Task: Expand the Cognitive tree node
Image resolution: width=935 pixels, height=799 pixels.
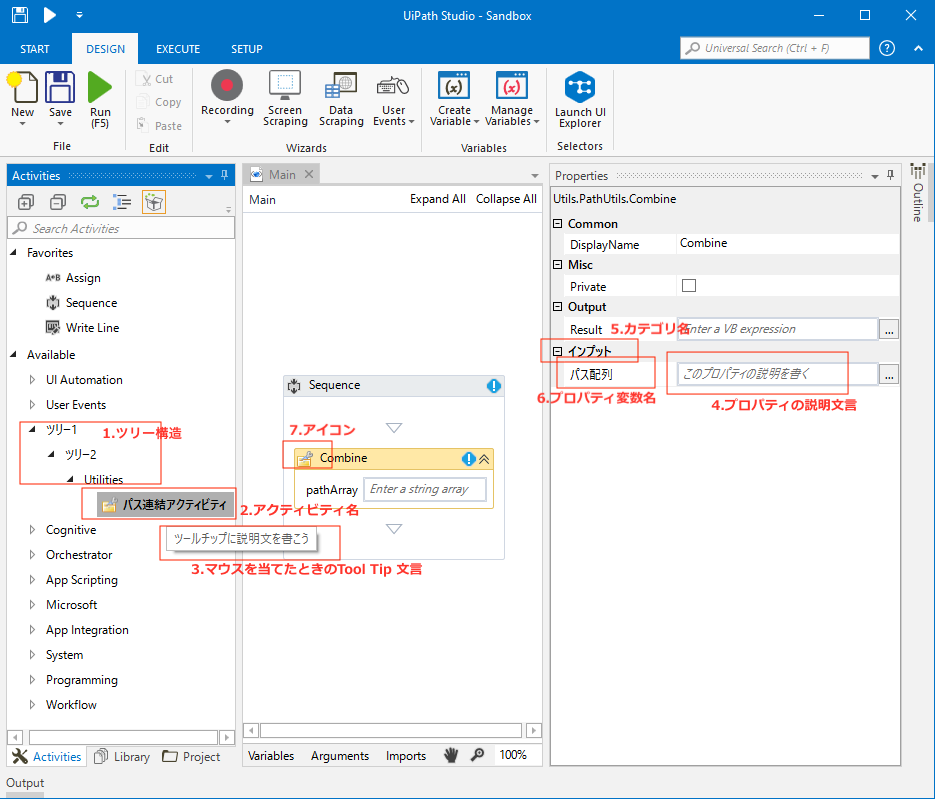Action: pos(32,529)
